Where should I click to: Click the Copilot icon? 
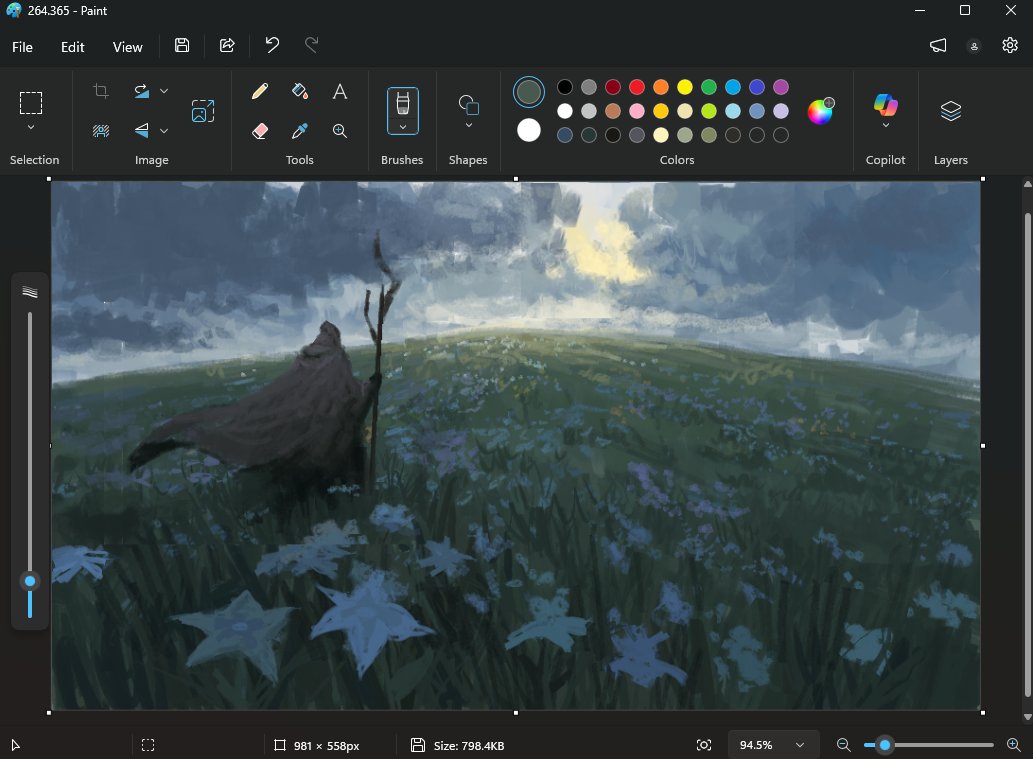coord(885,105)
